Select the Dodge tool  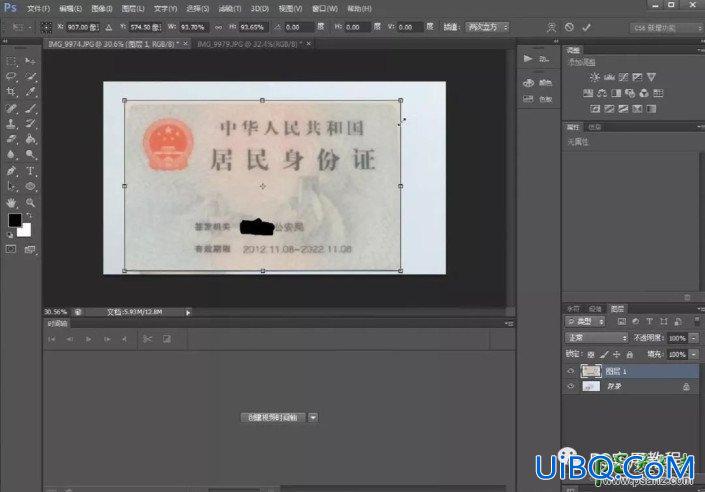click(30, 154)
